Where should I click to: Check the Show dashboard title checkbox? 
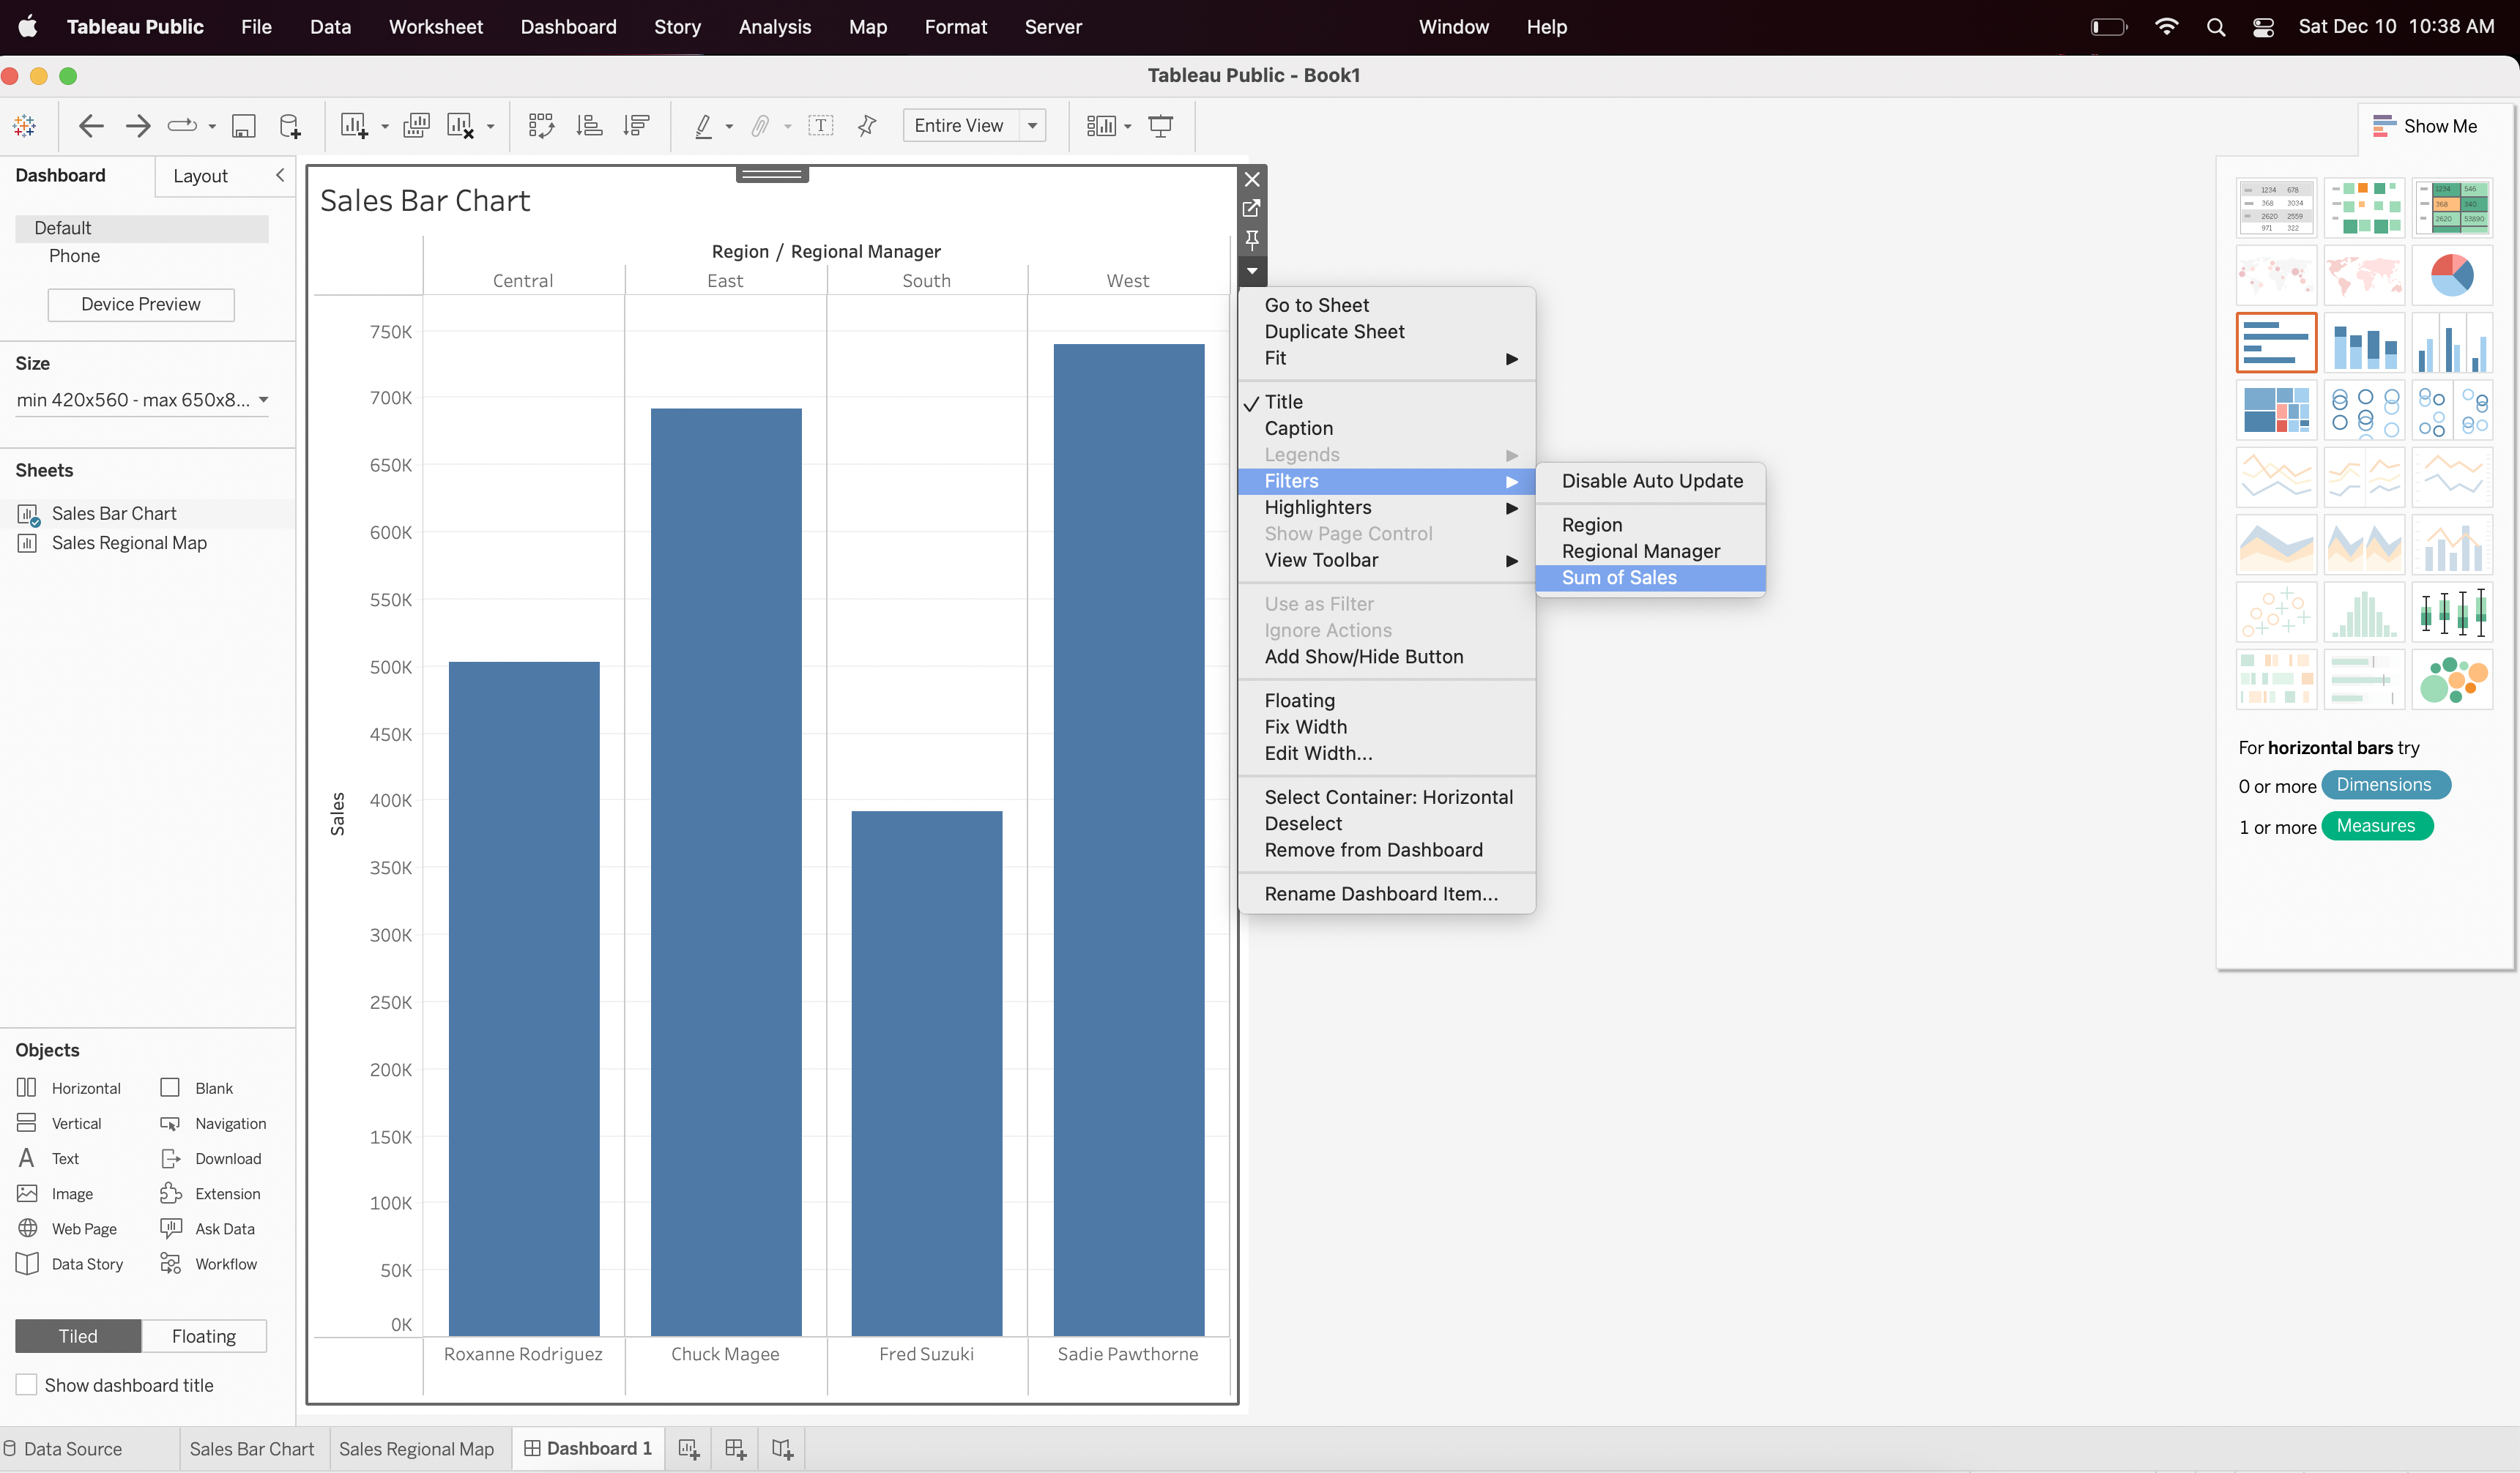point(27,1385)
